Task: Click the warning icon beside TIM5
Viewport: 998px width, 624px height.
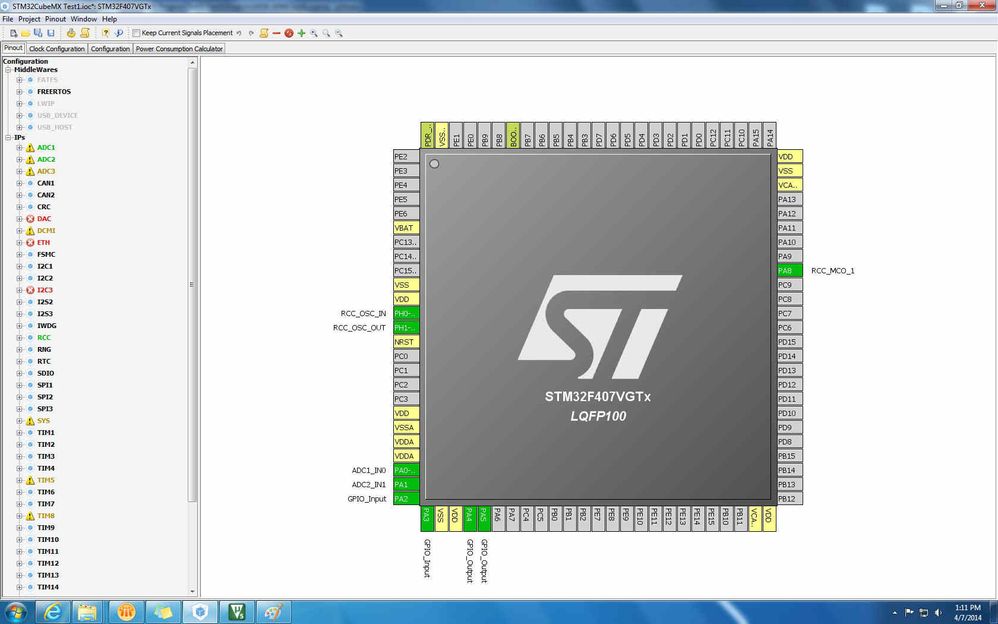Action: click(30, 481)
